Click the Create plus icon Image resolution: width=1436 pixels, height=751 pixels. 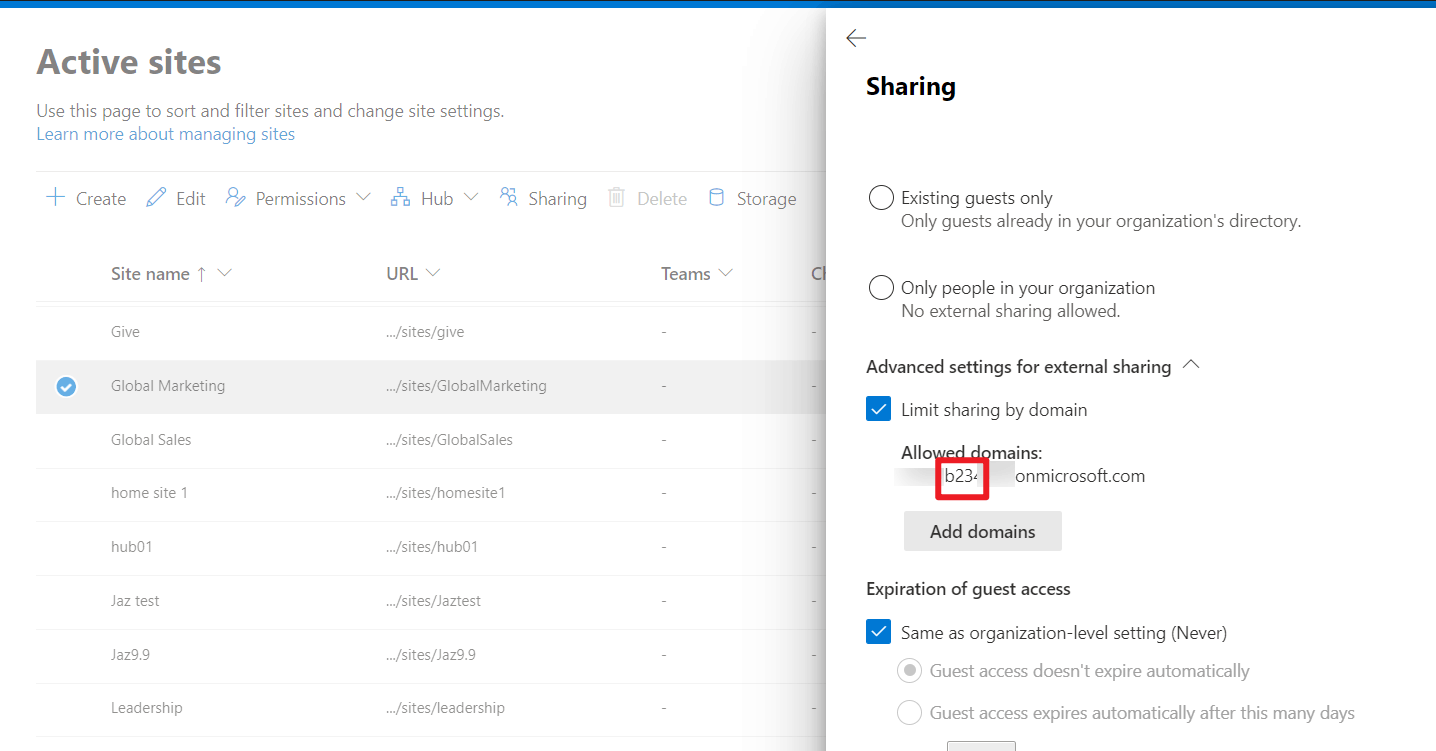tap(55, 197)
